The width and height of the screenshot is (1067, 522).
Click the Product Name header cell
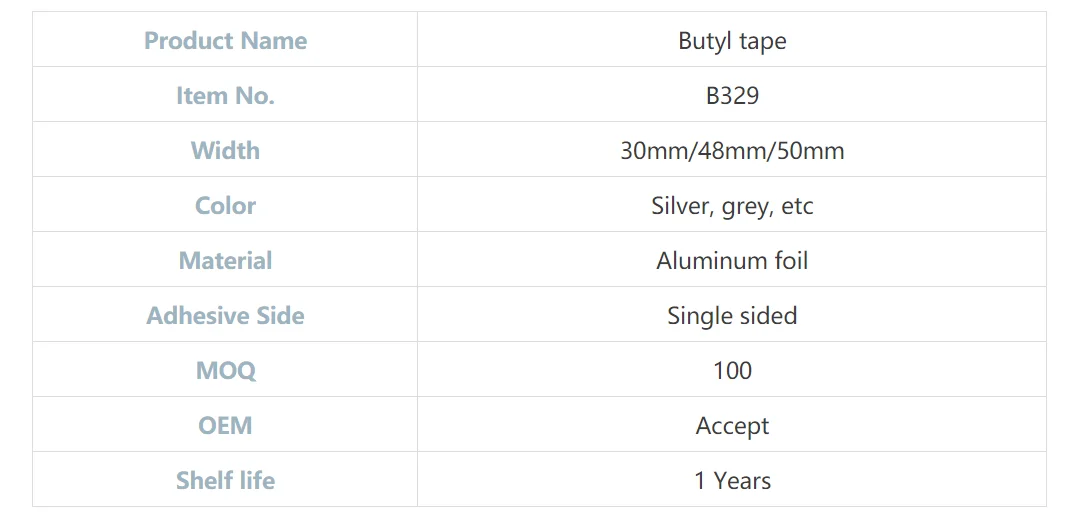pos(225,41)
